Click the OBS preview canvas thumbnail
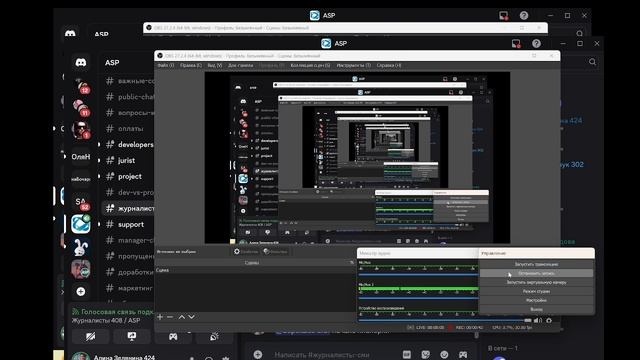 tap(357, 158)
